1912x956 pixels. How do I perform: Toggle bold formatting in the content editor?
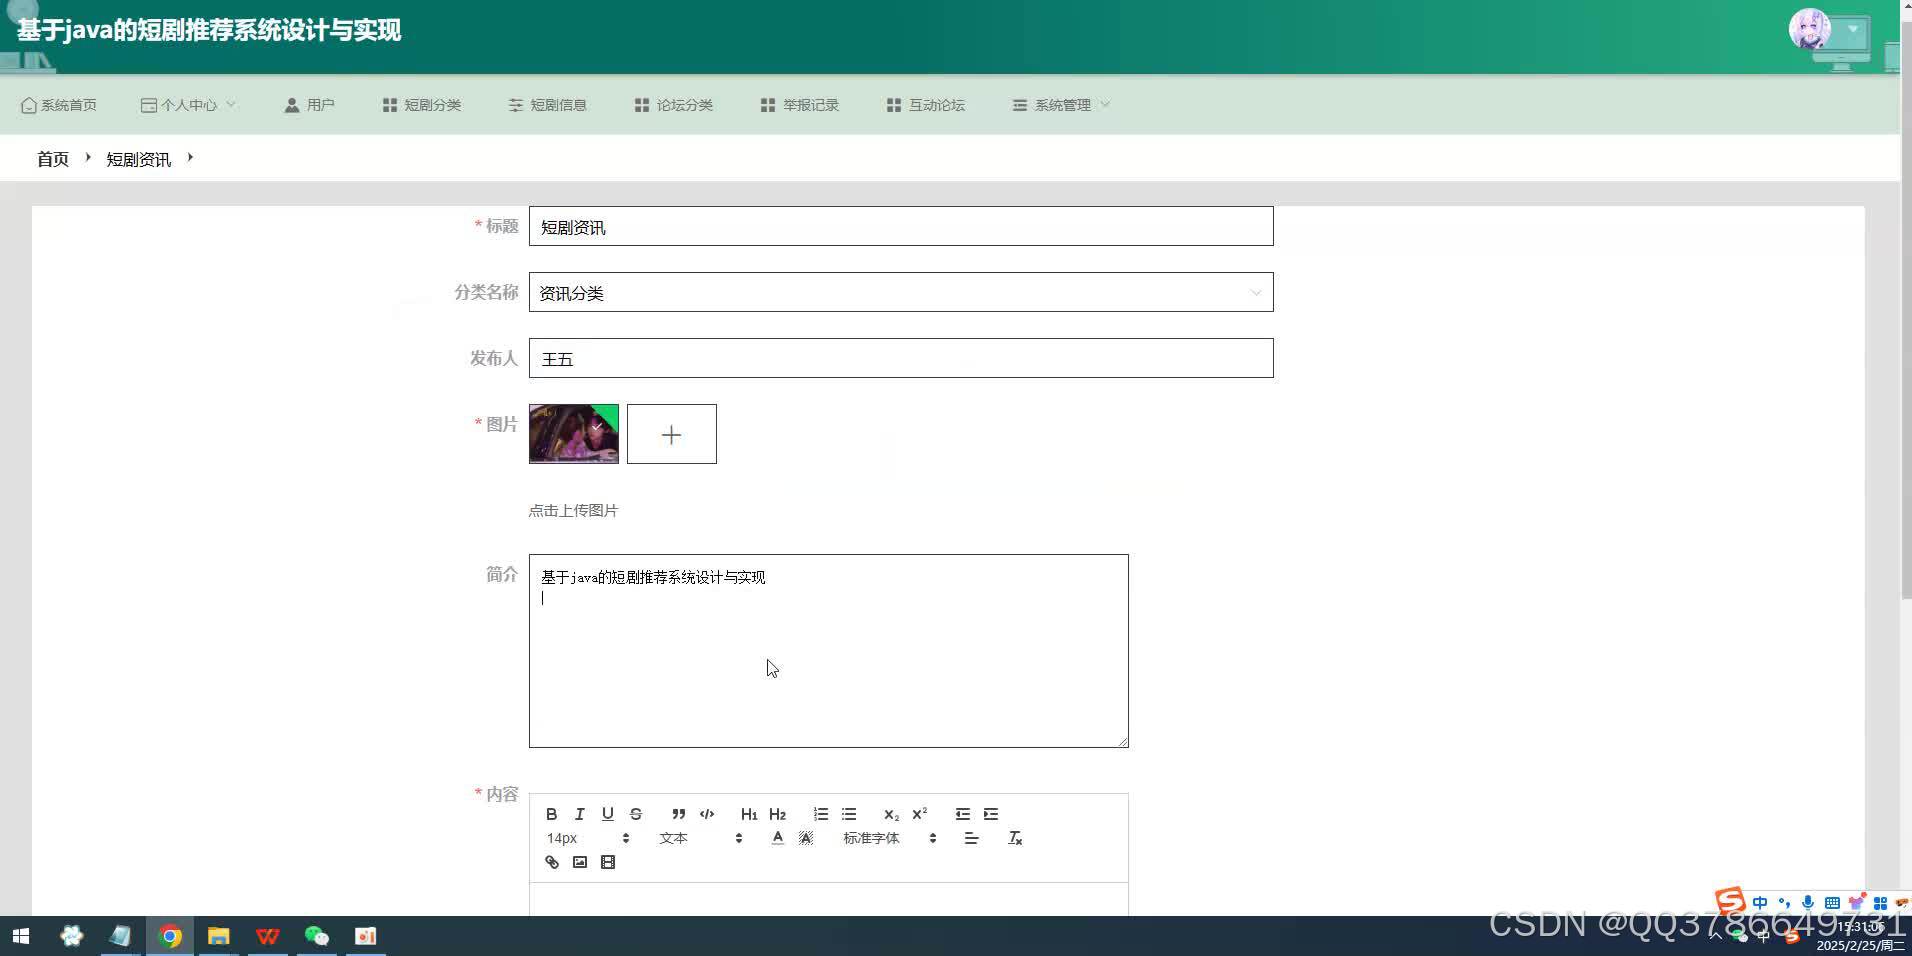tap(551, 814)
